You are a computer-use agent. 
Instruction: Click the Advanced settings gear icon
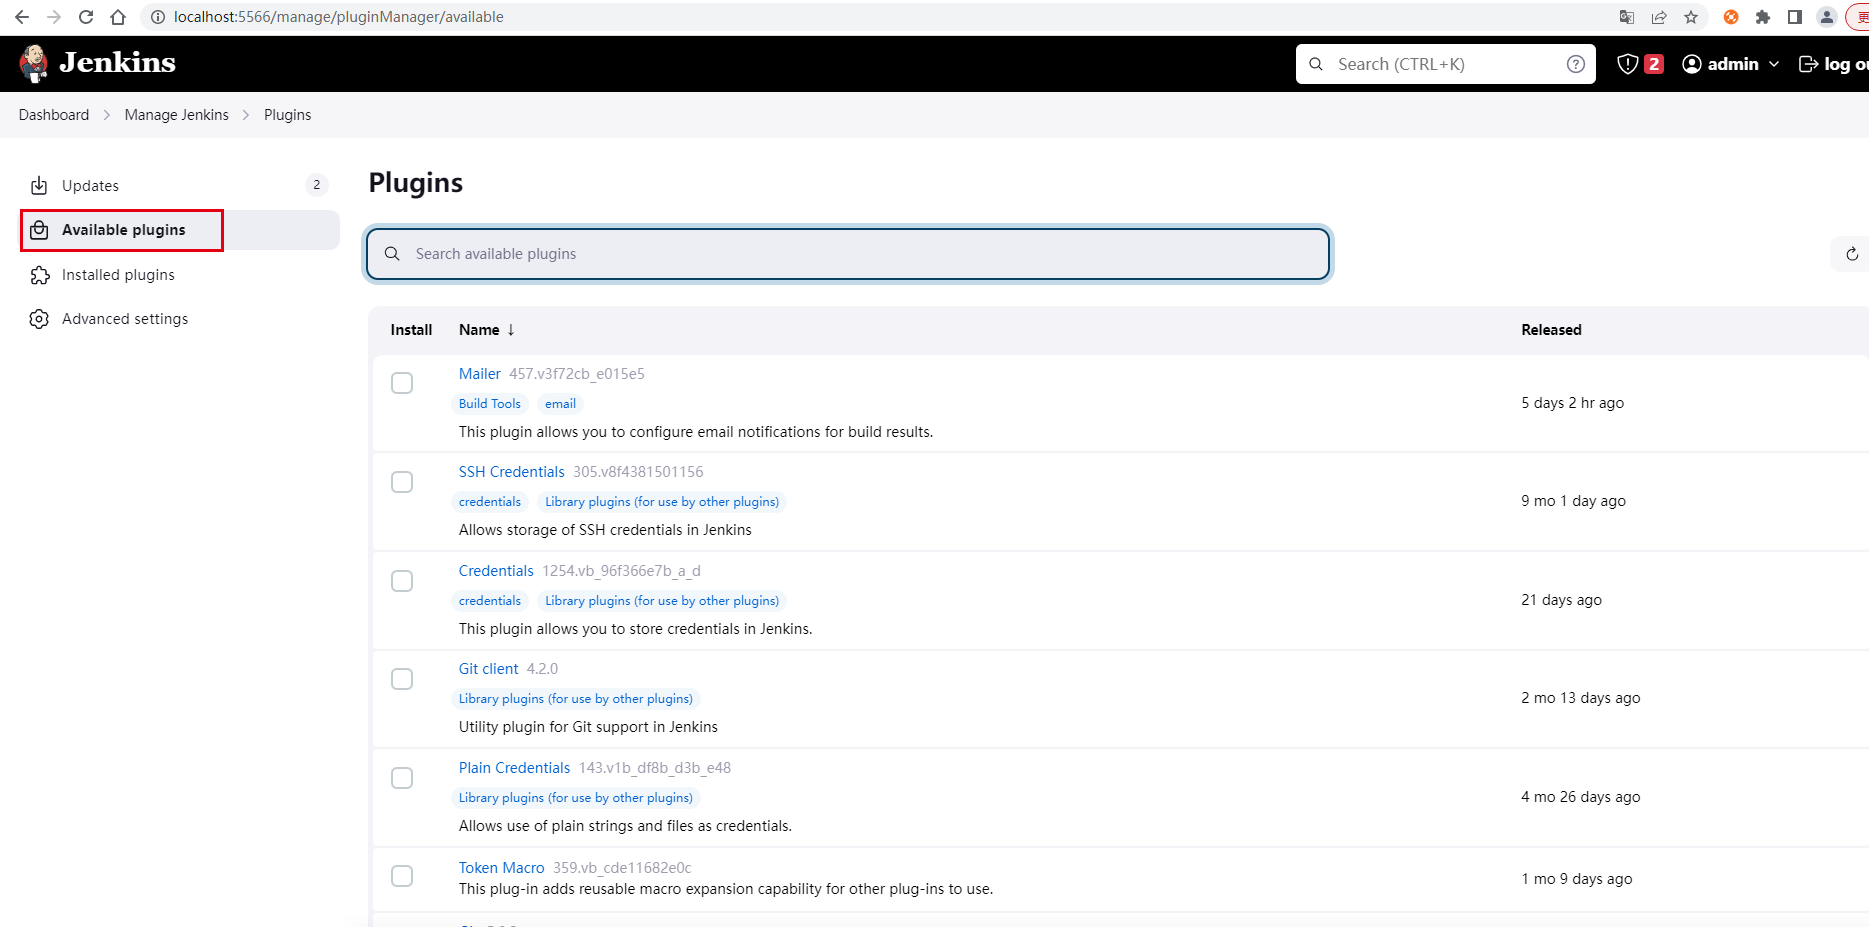pyautogui.click(x=39, y=319)
